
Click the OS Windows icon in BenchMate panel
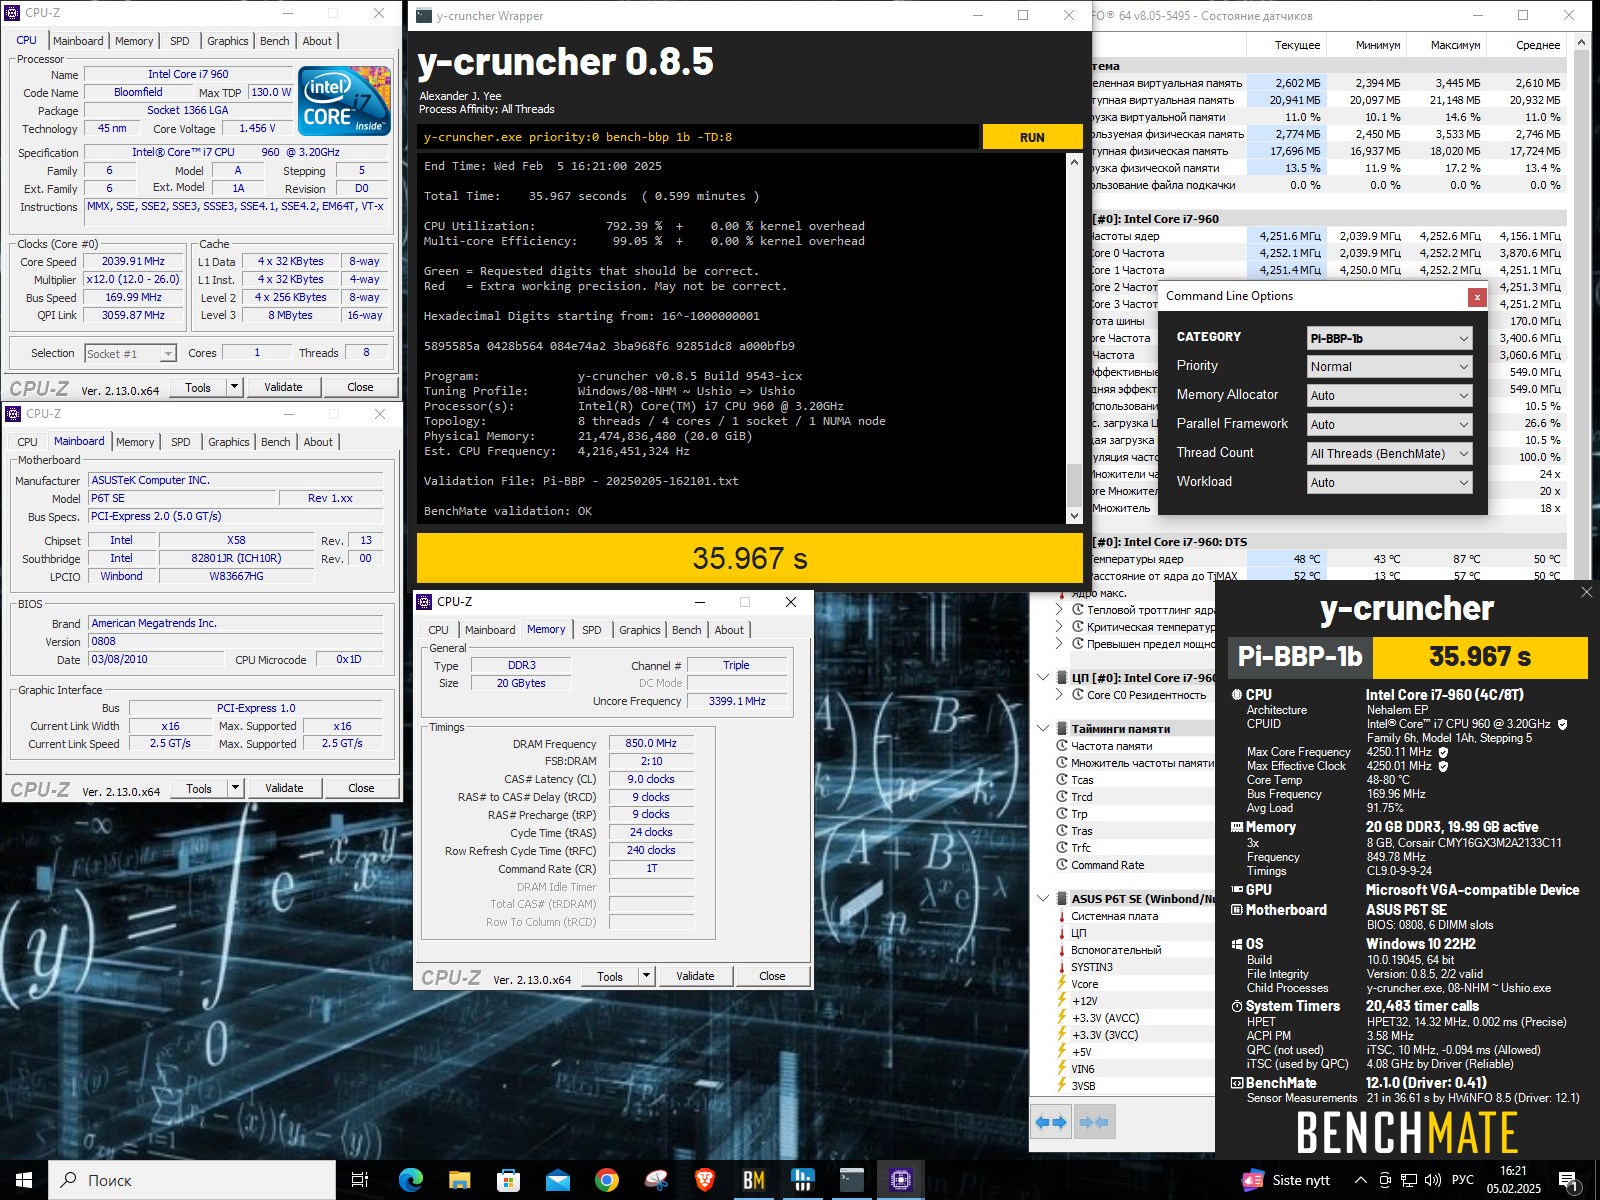(1237, 944)
